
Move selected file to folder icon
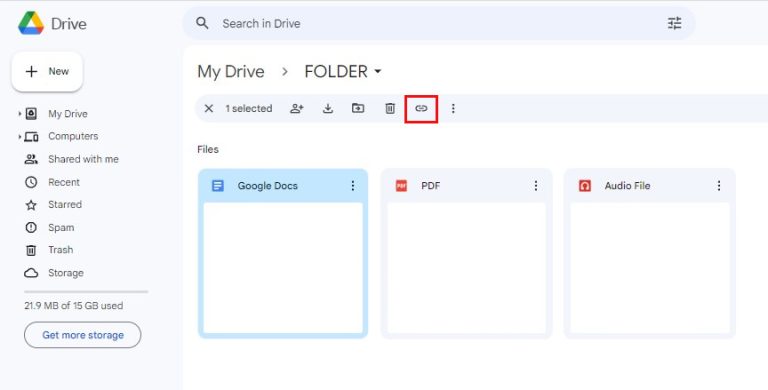pyautogui.click(x=358, y=108)
